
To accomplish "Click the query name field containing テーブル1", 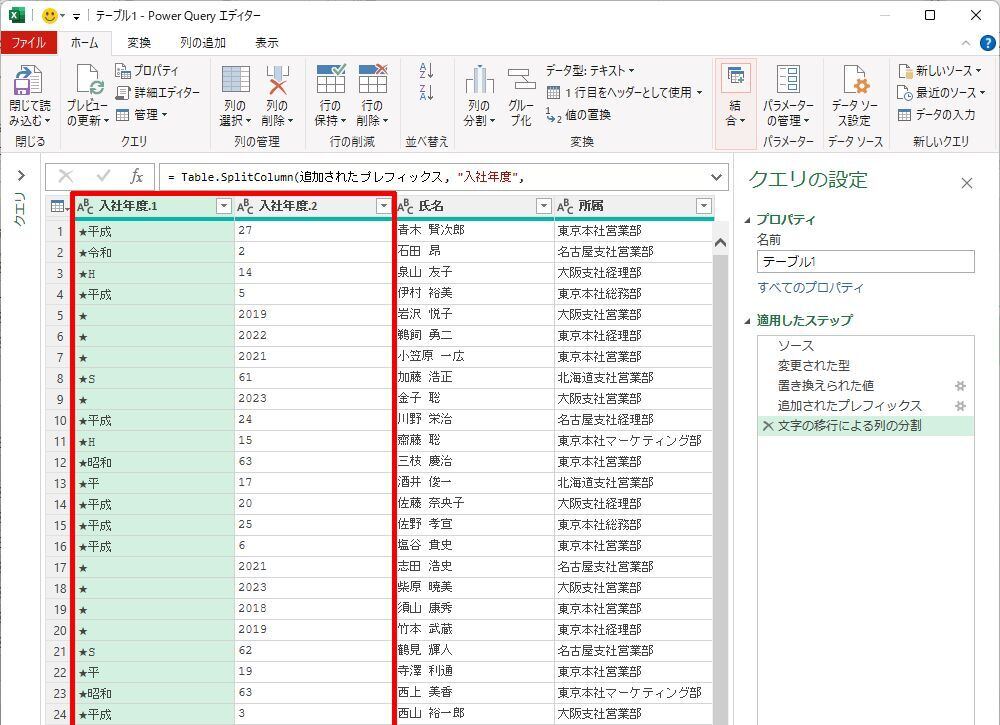I will pos(865,262).
